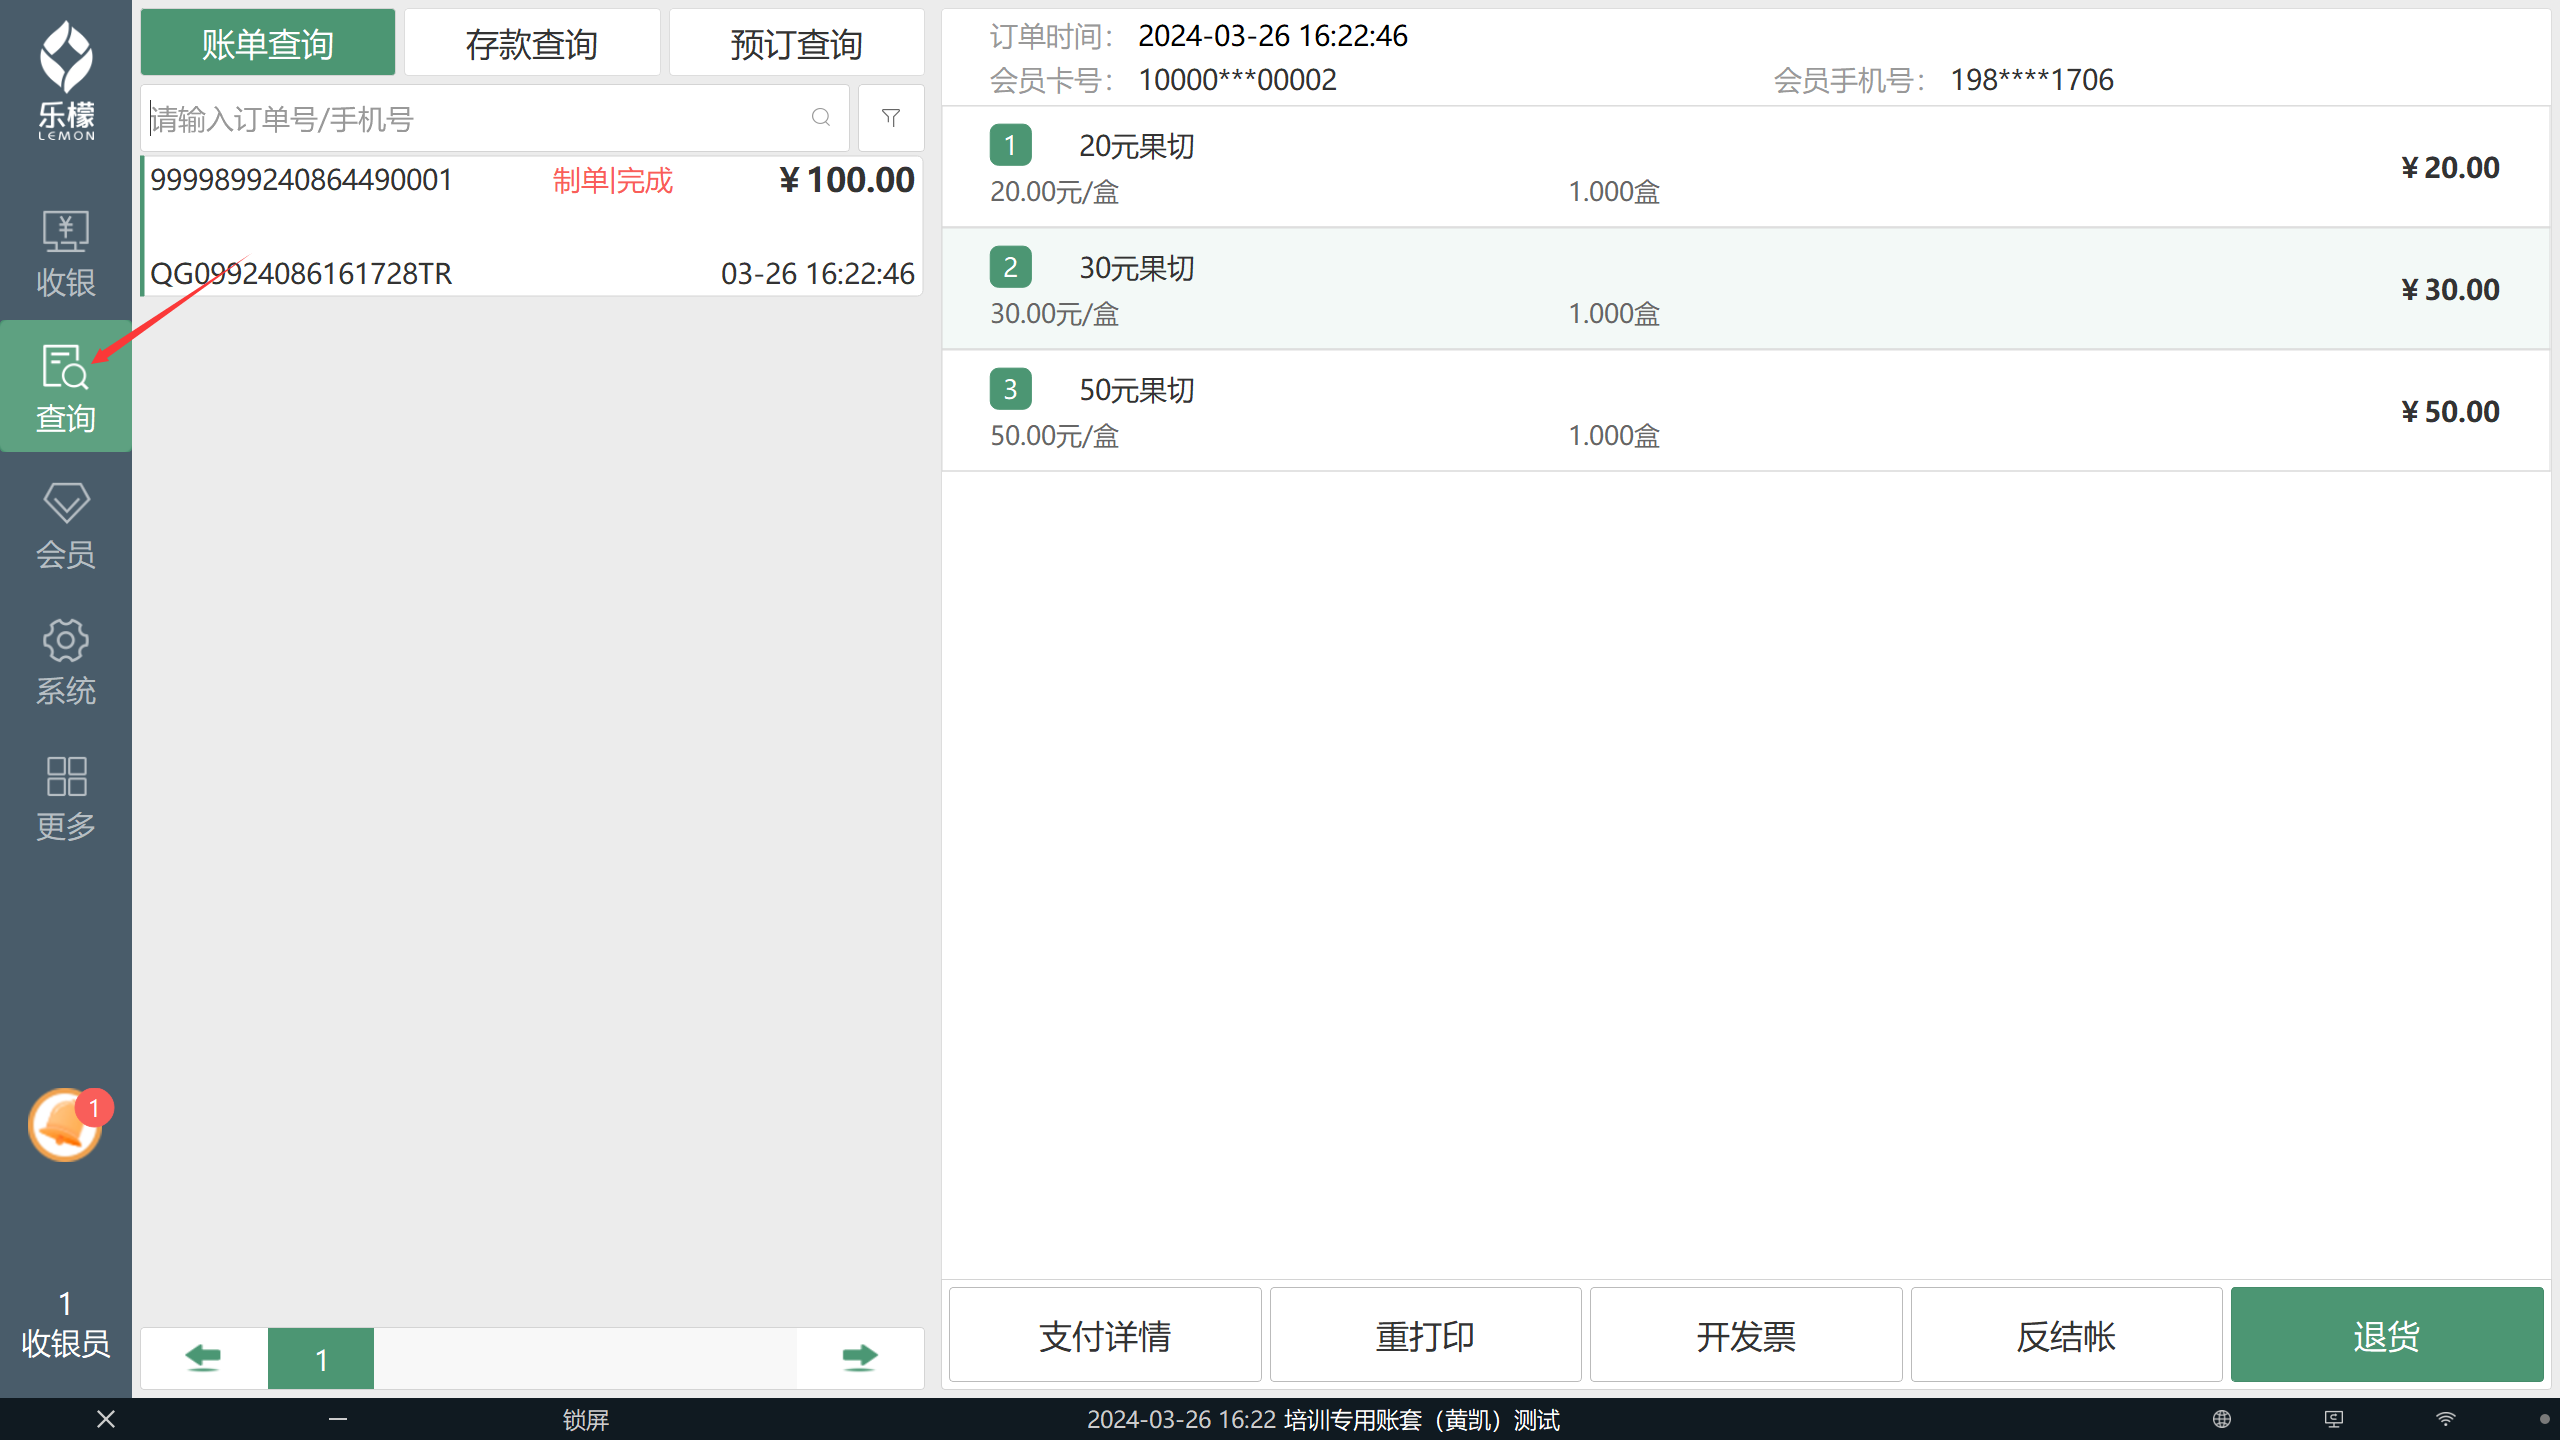
Task: Select the 30元果切 item row
Action: 1746,289
